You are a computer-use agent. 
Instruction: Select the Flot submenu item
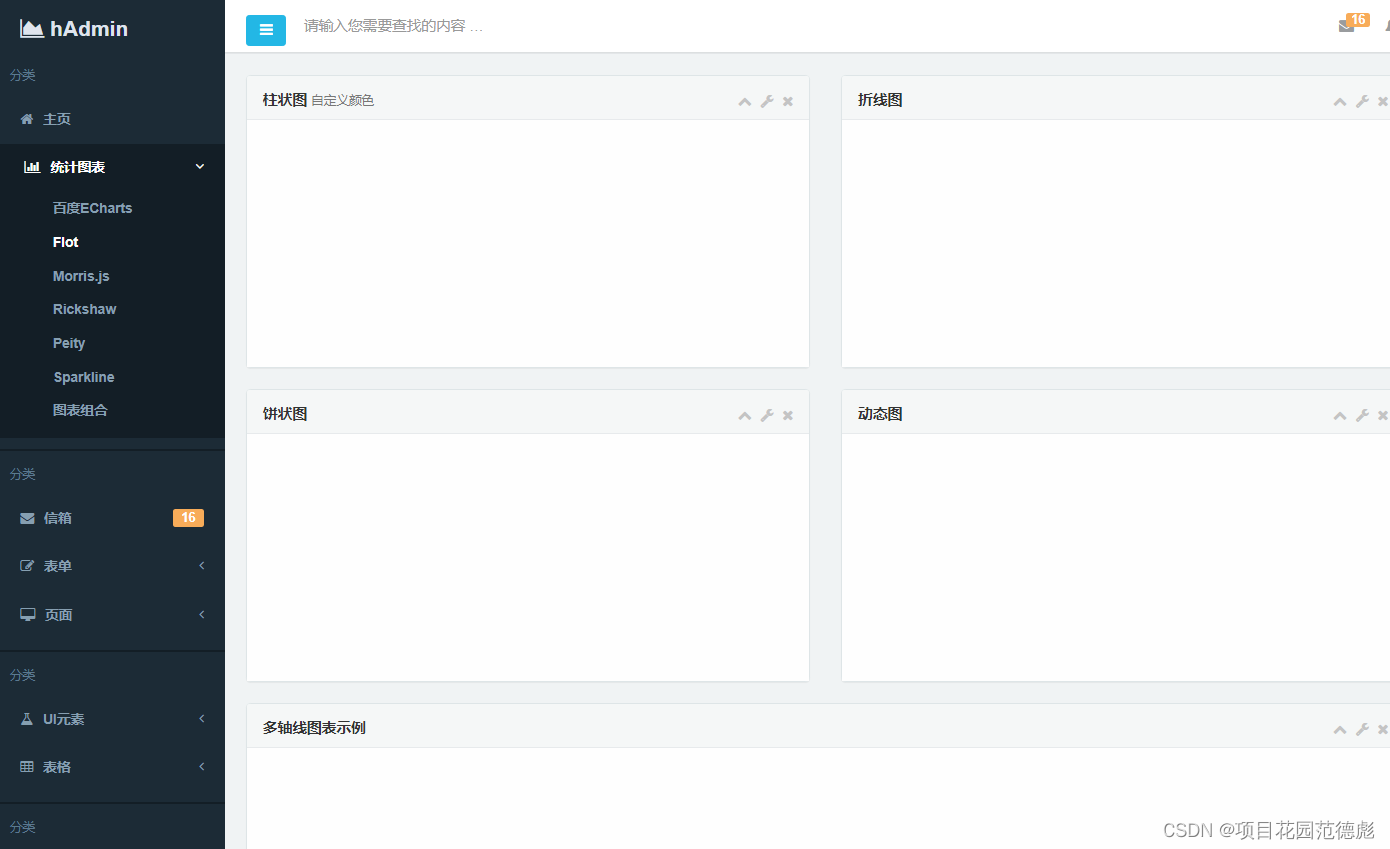[x=66, y=242]
